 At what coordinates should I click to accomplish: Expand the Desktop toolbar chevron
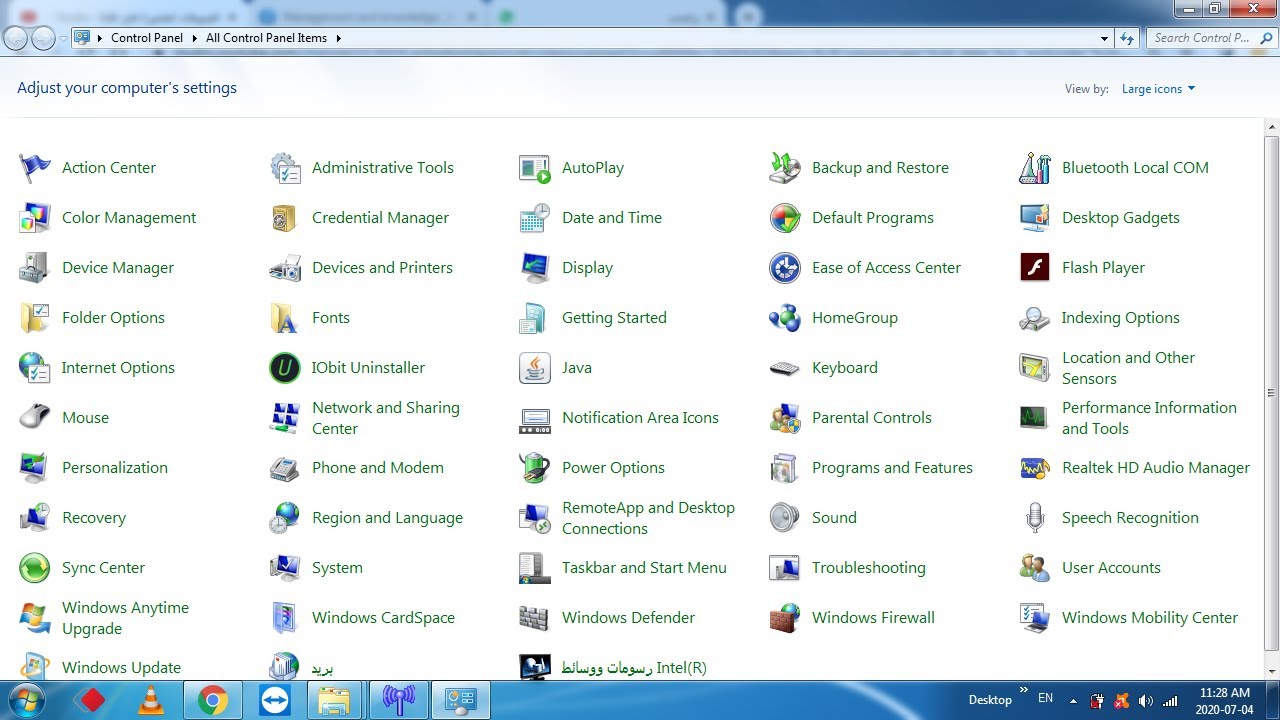pos(1023,690)
